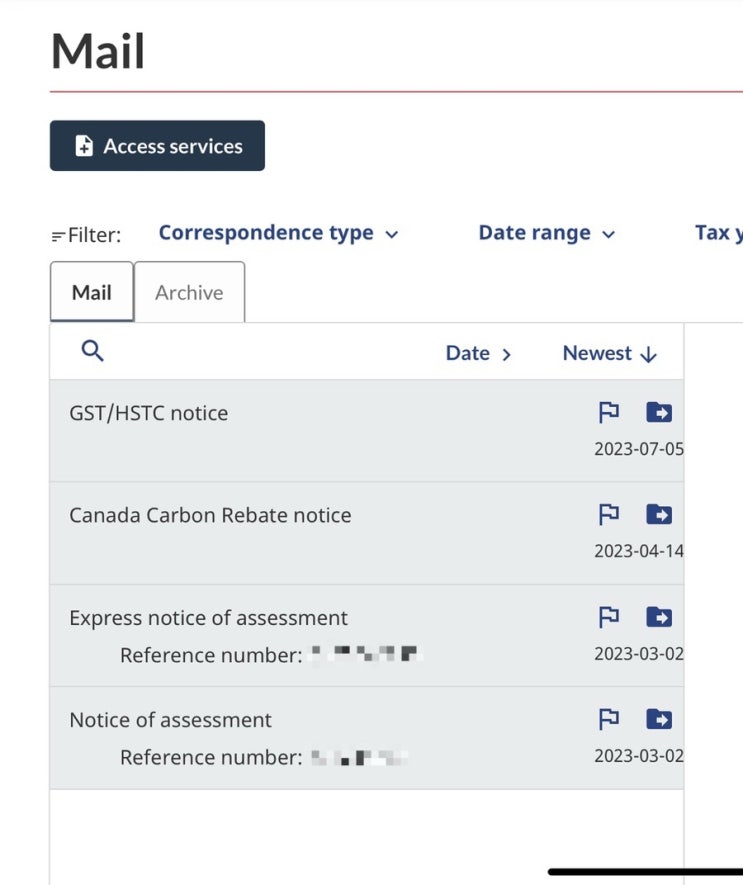
Task: Archive the Express notice of assessment
Action: click(659, 617)
